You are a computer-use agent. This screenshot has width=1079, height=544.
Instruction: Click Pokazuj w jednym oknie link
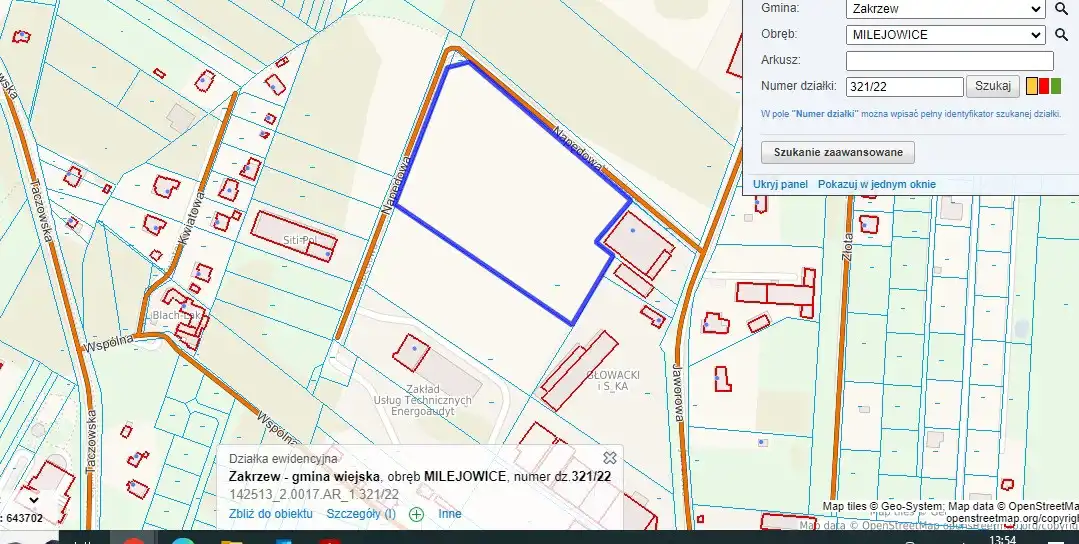click(x=876, y=184)
